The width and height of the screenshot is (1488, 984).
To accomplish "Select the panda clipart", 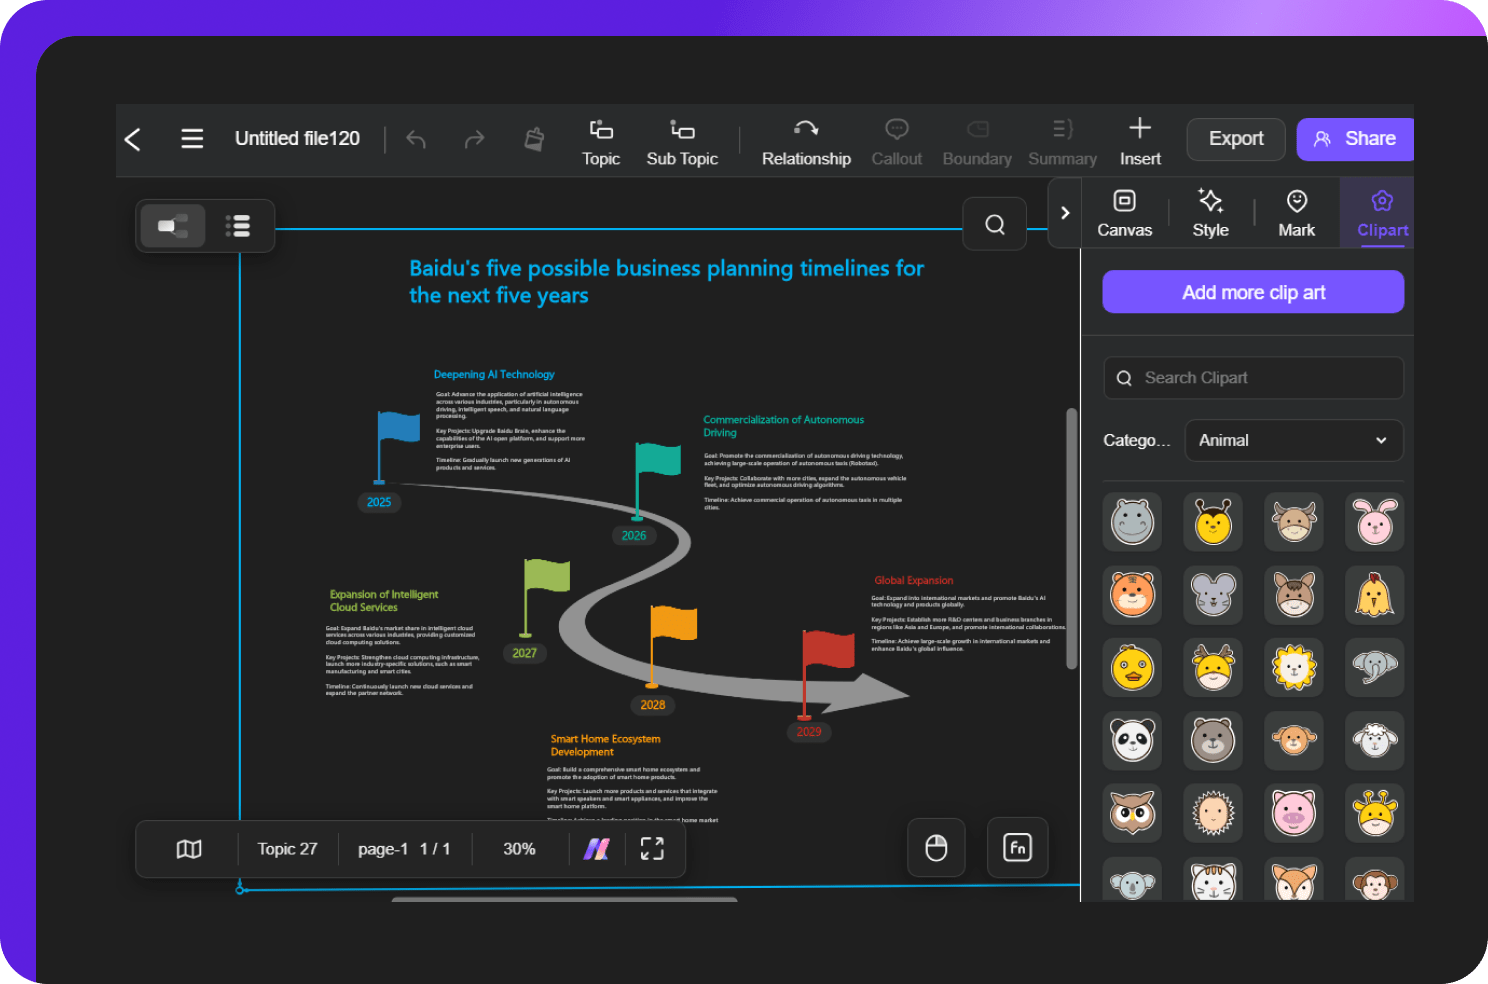I will click(1132, 740).
